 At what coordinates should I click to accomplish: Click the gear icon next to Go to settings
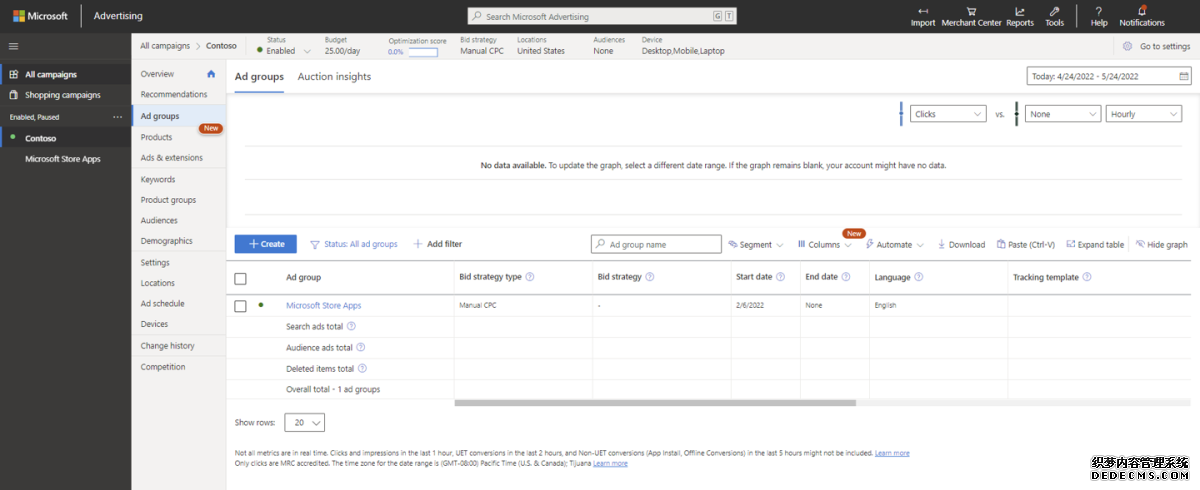point(1128,46)
